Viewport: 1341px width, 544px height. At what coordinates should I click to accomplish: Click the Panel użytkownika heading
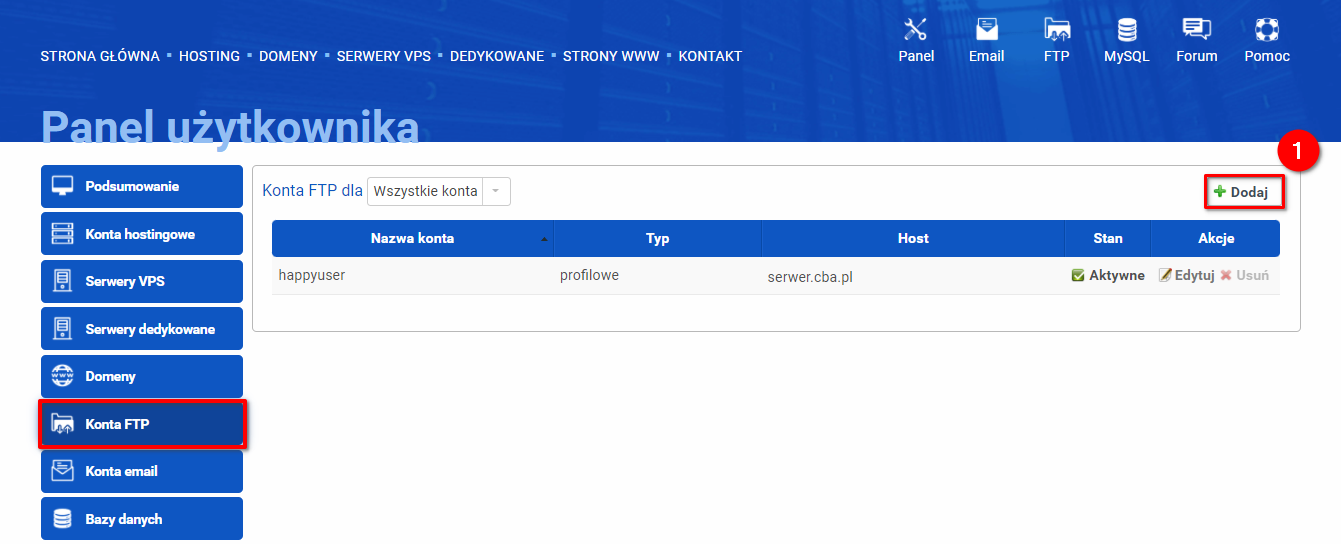click(x=230, y=127)
